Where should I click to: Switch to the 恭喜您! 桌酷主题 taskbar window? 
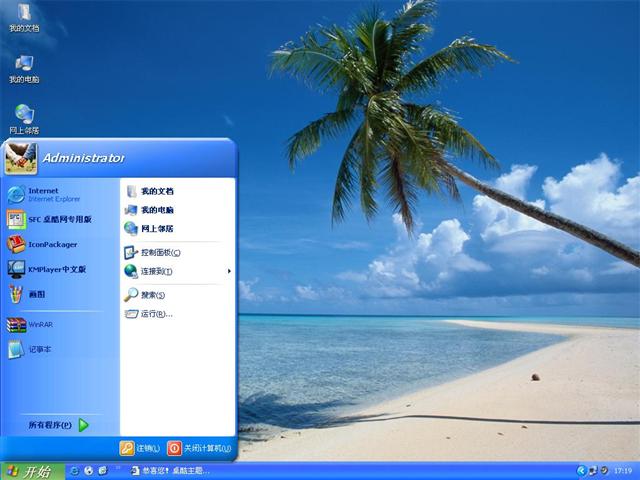(171, 471)
